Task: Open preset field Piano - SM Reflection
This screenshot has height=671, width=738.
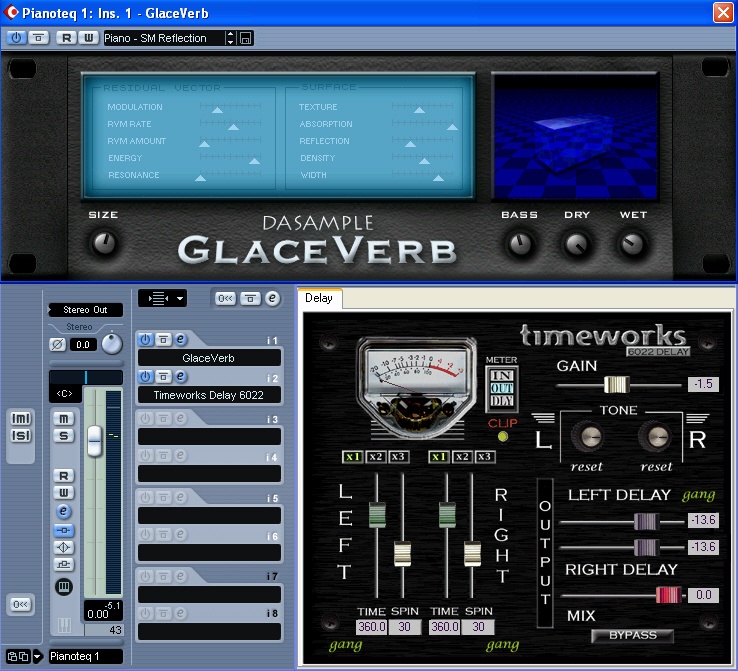Action: click(x=163, y=38)
